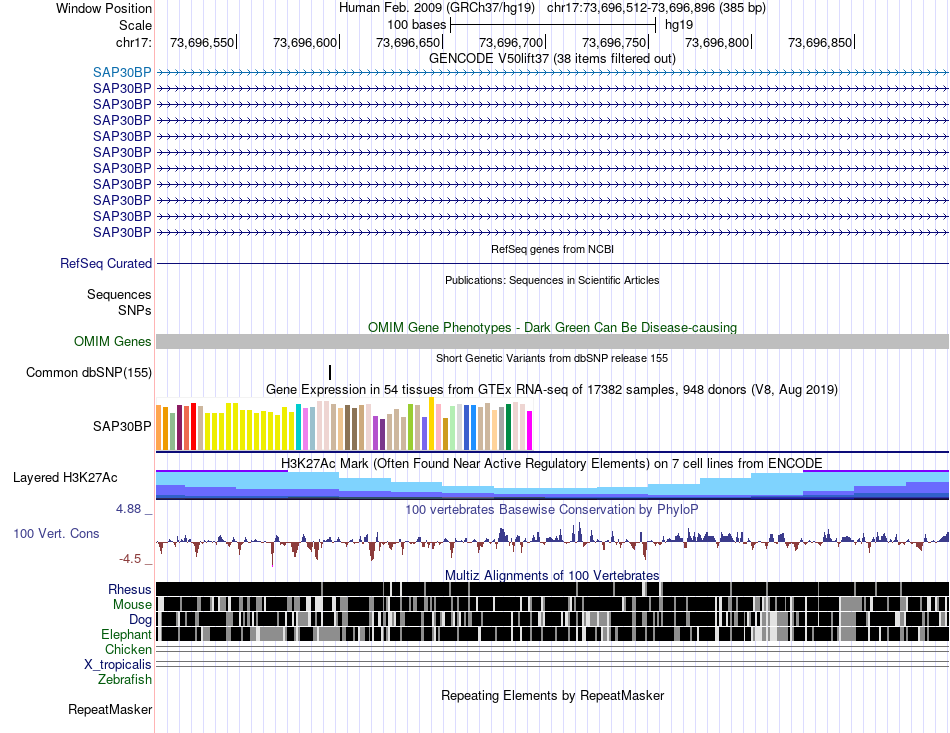
Task: Click the X_tropicalis alignment row label
Action: coord(118,664)
